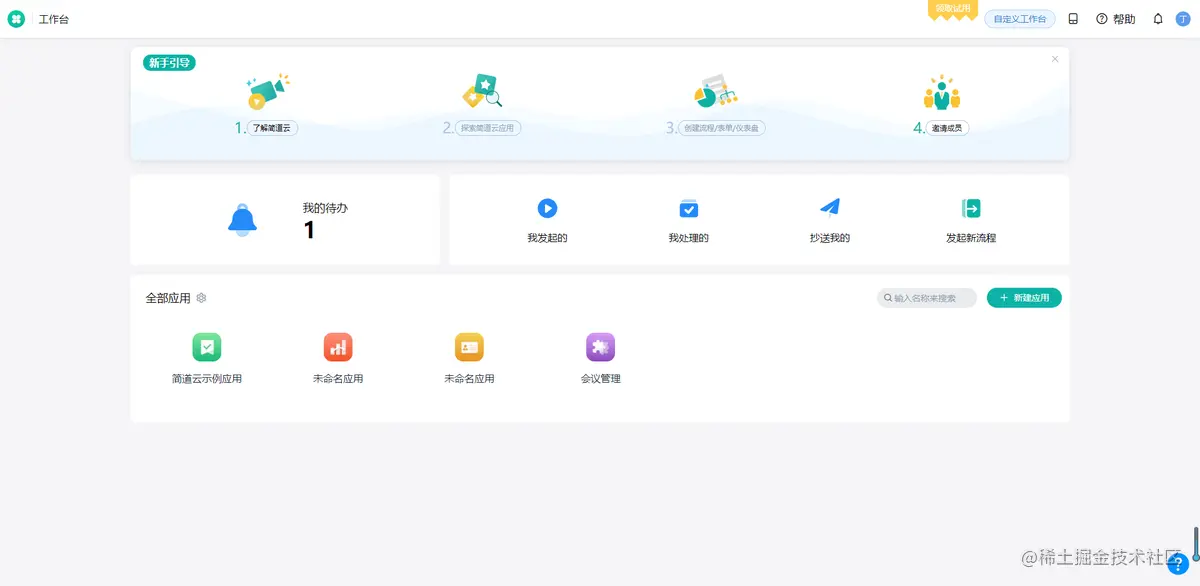Click the explore apps magnifier illustration
1200x586 pixels.
(481, 91)
